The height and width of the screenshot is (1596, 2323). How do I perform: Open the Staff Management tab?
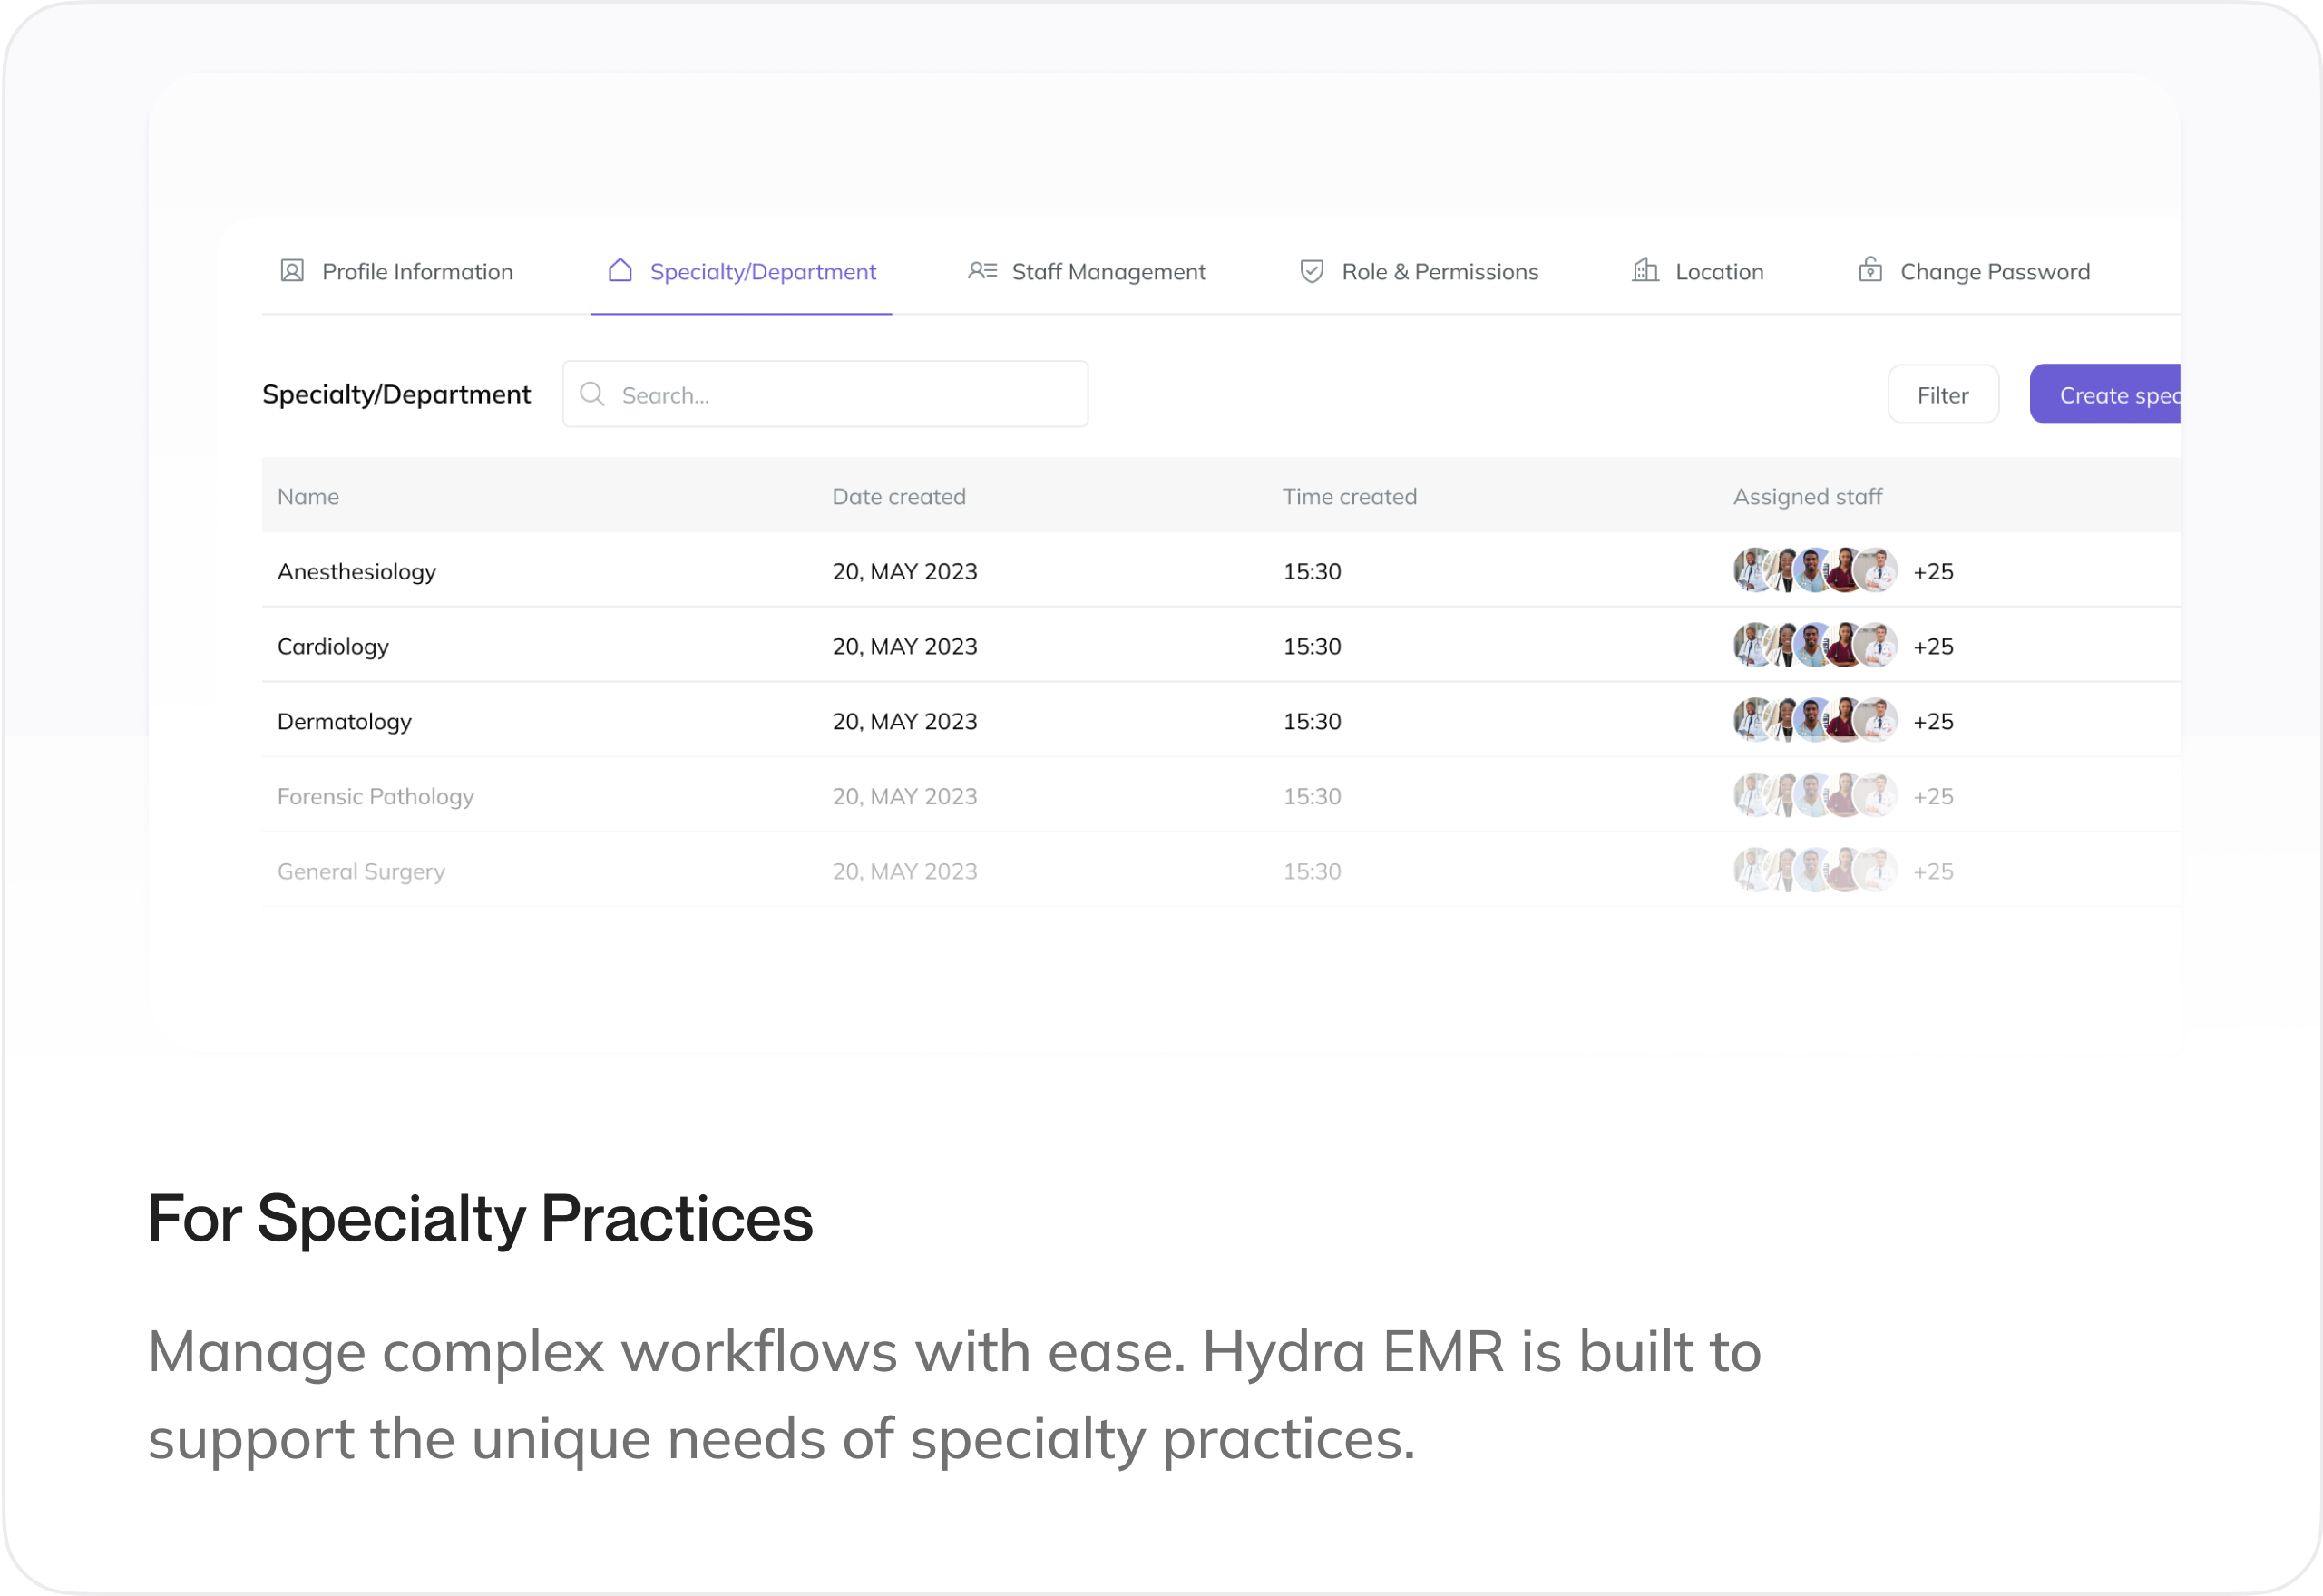(1108, 272)
